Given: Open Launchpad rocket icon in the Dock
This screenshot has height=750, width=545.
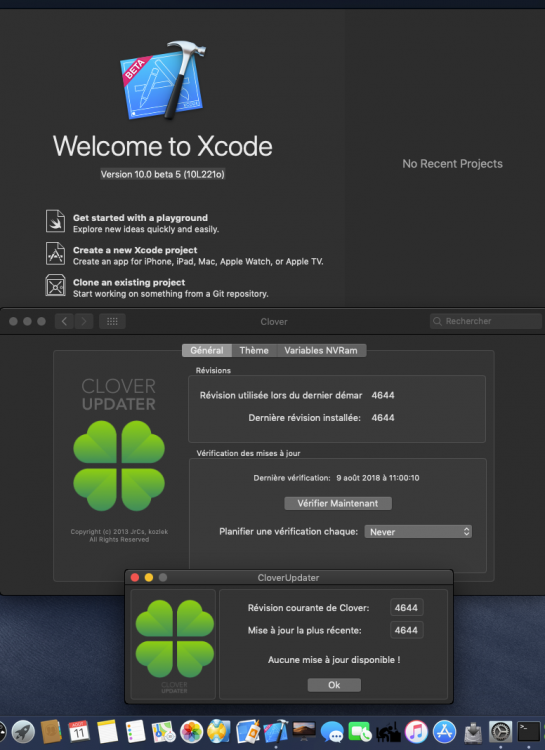Looking at the screenshot, I should (22, 732).
